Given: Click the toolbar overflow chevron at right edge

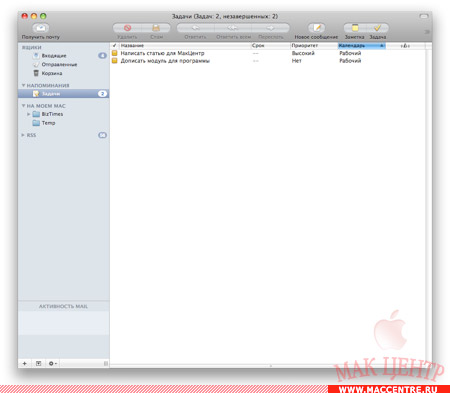Looking at the screenshot, I should (x=427, y=32).
